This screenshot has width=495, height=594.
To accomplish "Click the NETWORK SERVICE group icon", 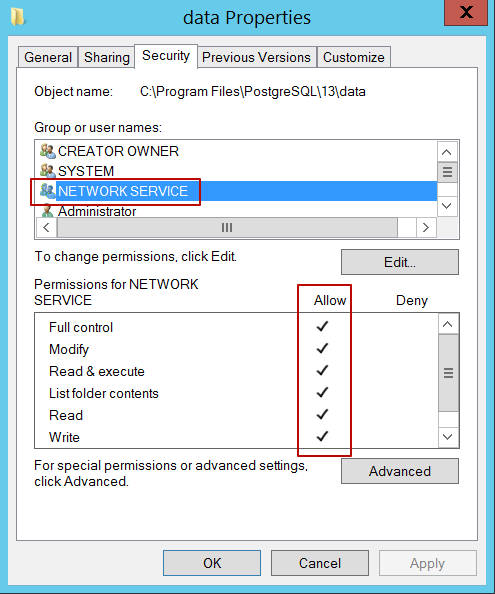I will (48, 191).
